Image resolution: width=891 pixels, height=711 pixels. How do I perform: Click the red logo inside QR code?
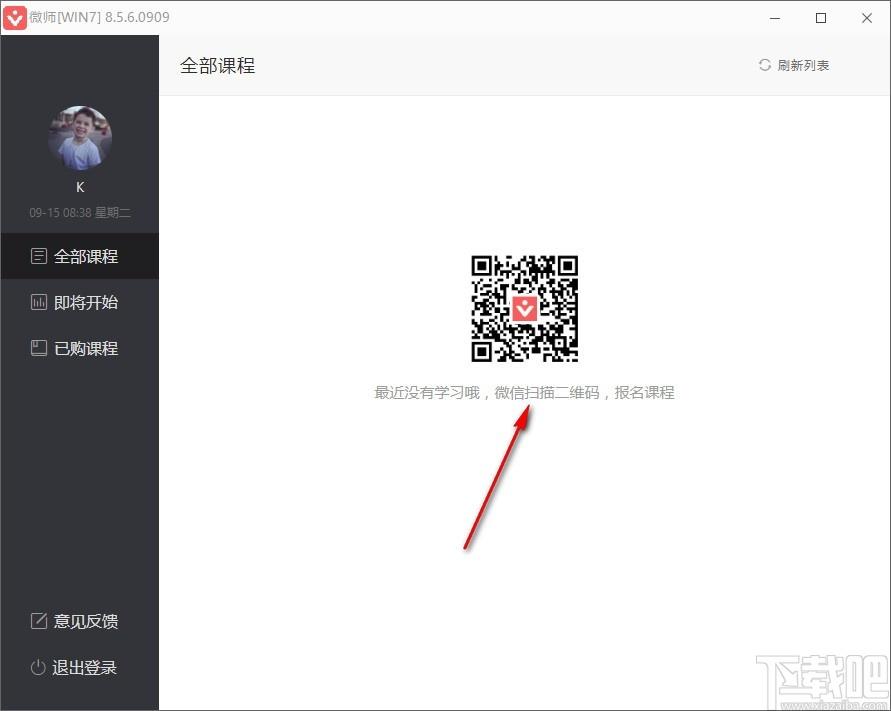pos(524,309)
